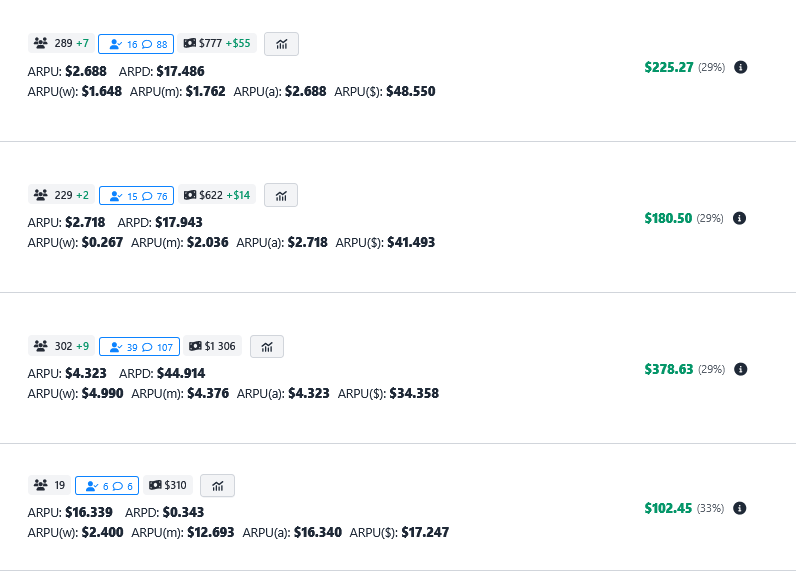Image resolution: width=796 pixels, height=572 pixels.
Task: Open chart icon in row with $1 306
Action: (x=267, y=346)
